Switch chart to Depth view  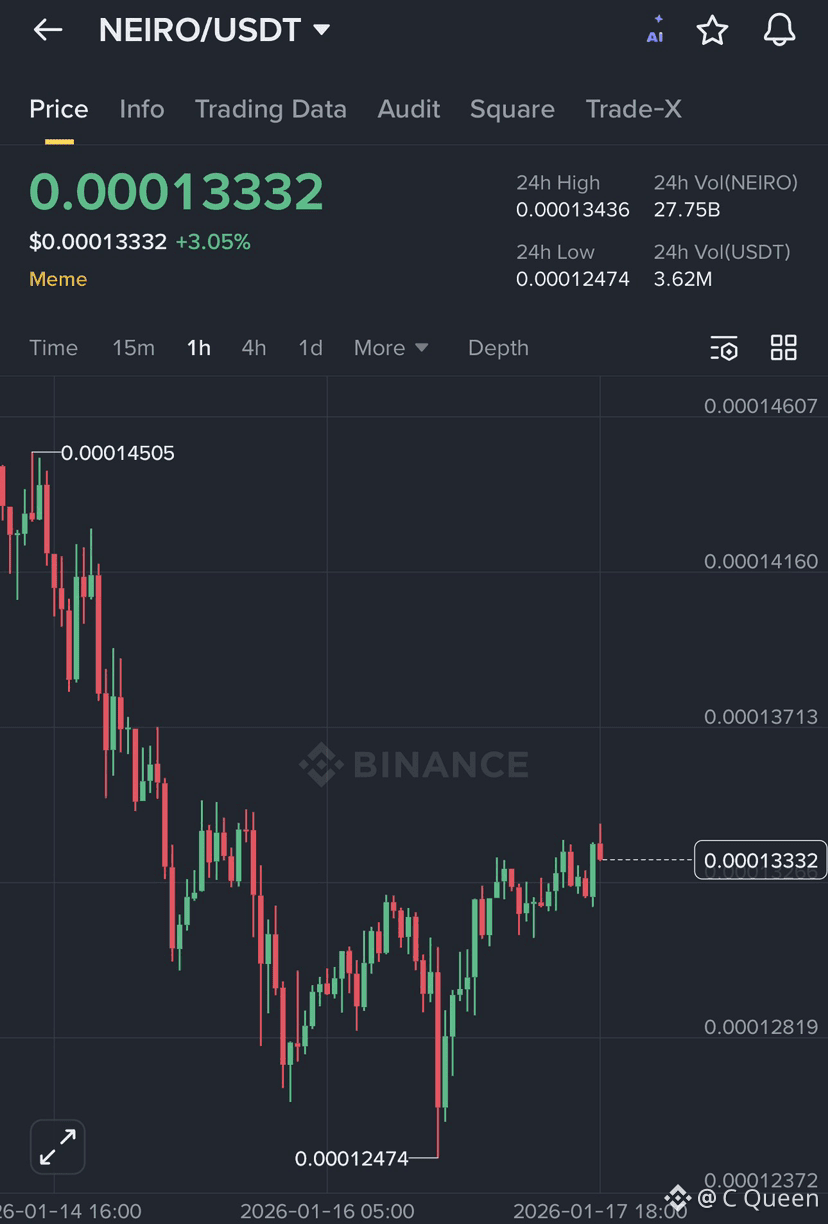click(498, 348)
